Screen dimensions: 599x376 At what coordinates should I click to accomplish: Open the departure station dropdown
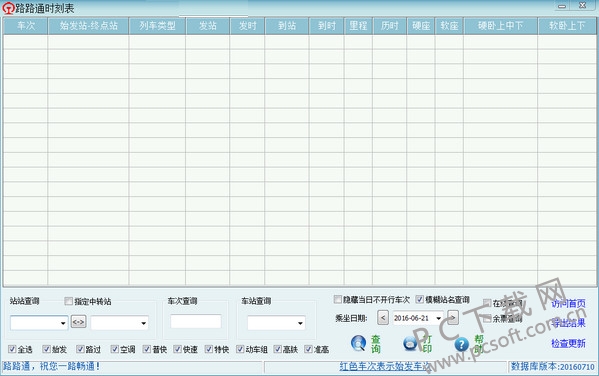tap(63, 323)
